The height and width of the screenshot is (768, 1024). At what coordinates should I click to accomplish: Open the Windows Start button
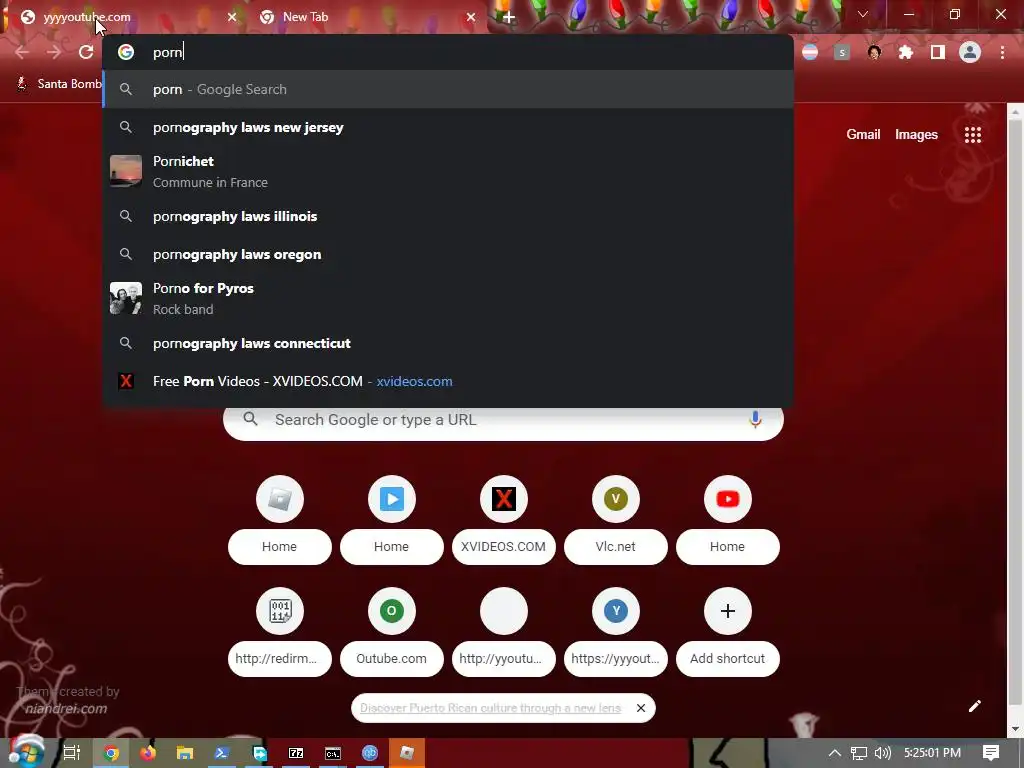pyautogui.click(x=26, y=752)
